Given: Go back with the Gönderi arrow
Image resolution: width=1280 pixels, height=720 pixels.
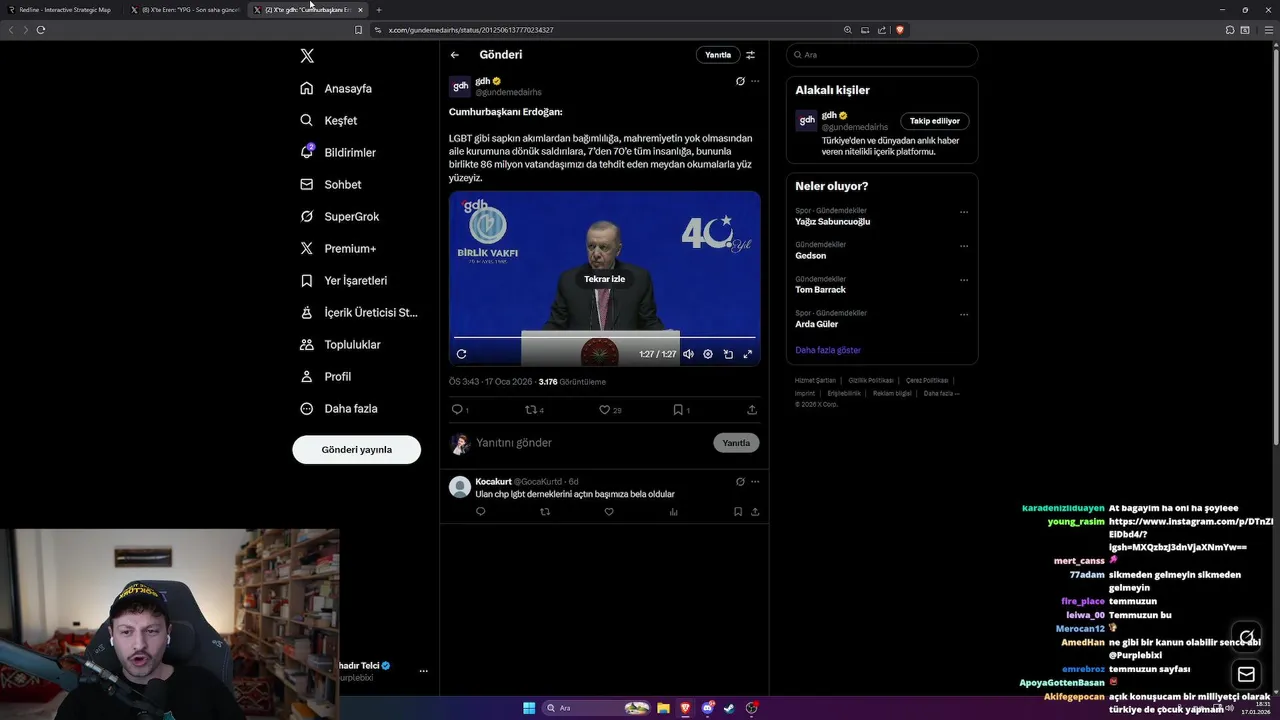Looking at the screenshot, I should click(455, 55).
